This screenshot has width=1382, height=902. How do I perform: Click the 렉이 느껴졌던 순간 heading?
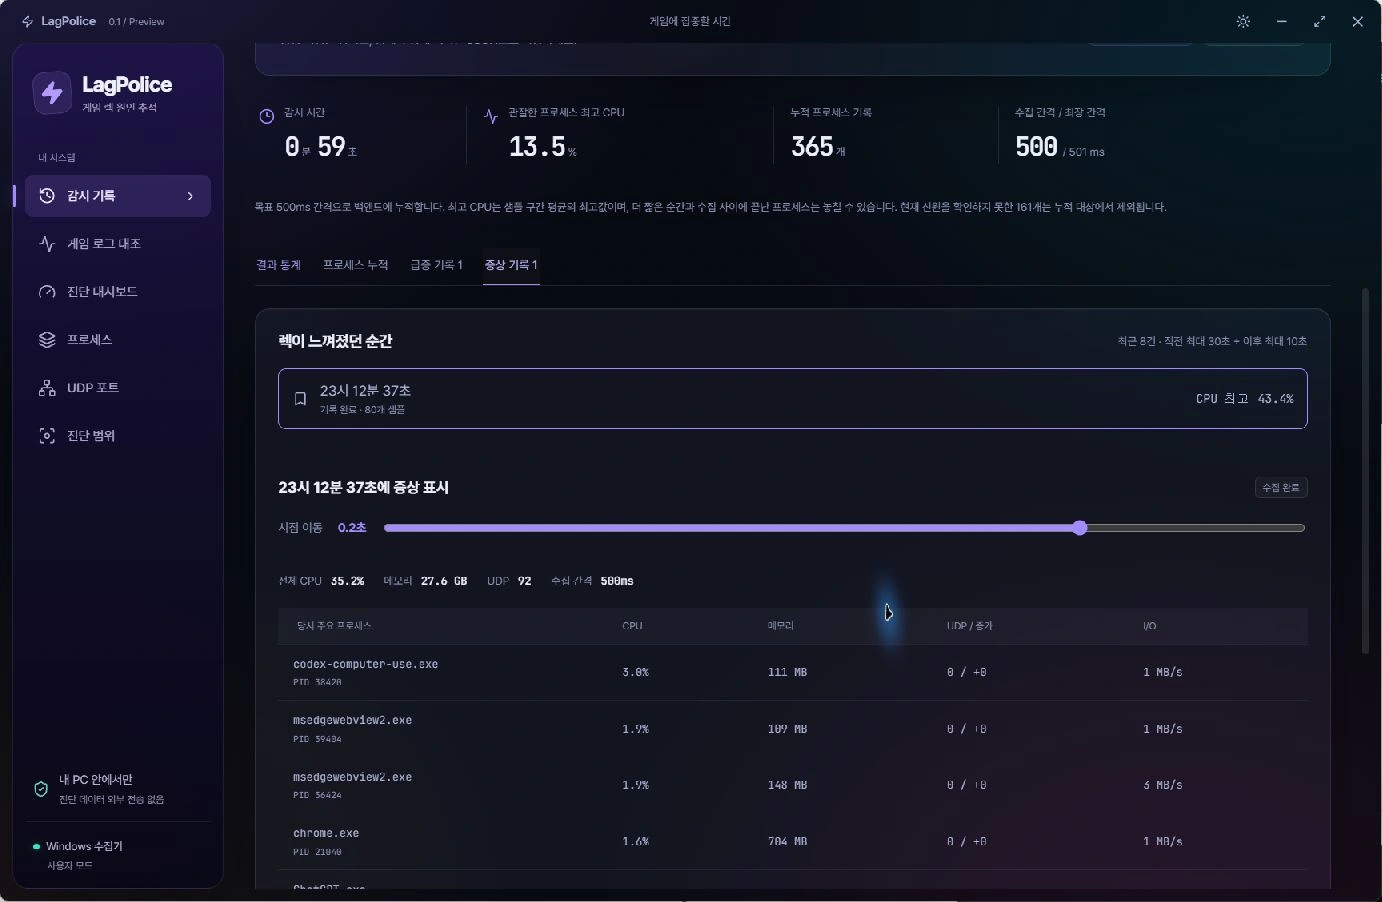pyautogui.click(x=335, y=341)
